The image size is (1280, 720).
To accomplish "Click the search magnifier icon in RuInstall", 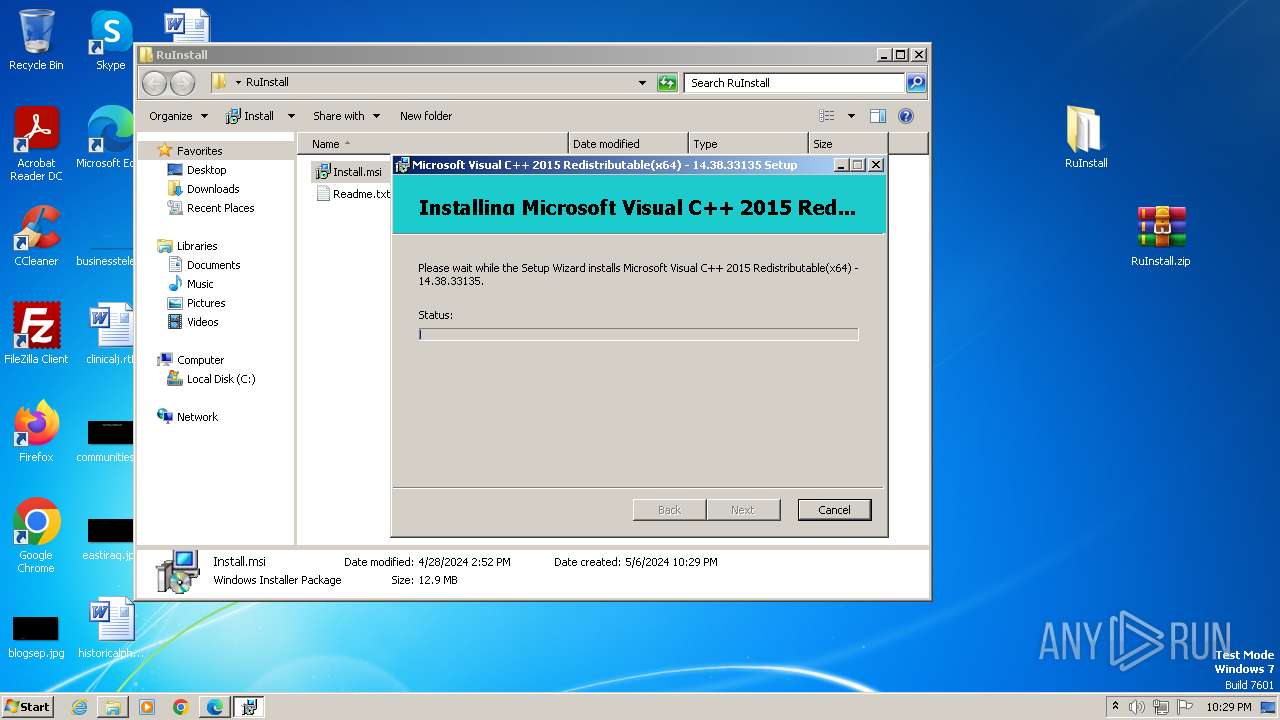I will click(915, 83).
